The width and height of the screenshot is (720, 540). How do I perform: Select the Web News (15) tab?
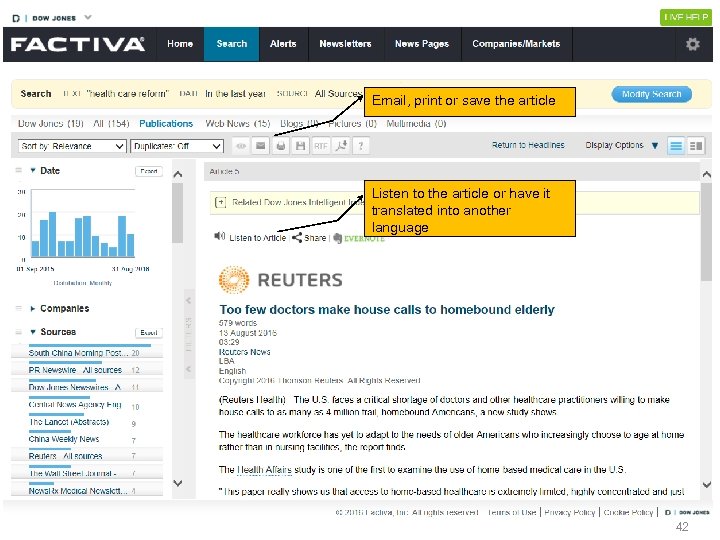pos(237,124)
